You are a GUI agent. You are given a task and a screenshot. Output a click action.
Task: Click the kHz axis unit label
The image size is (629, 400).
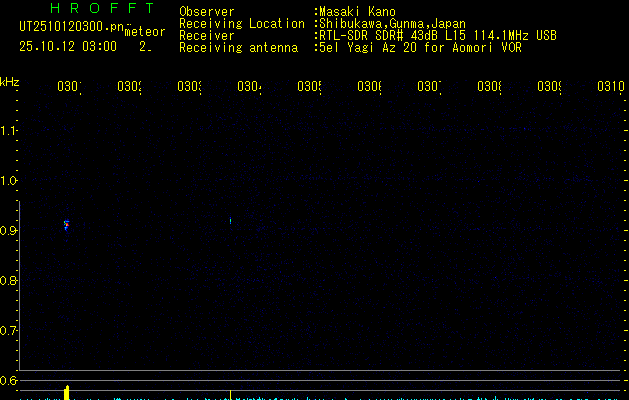tap(10, 82)
